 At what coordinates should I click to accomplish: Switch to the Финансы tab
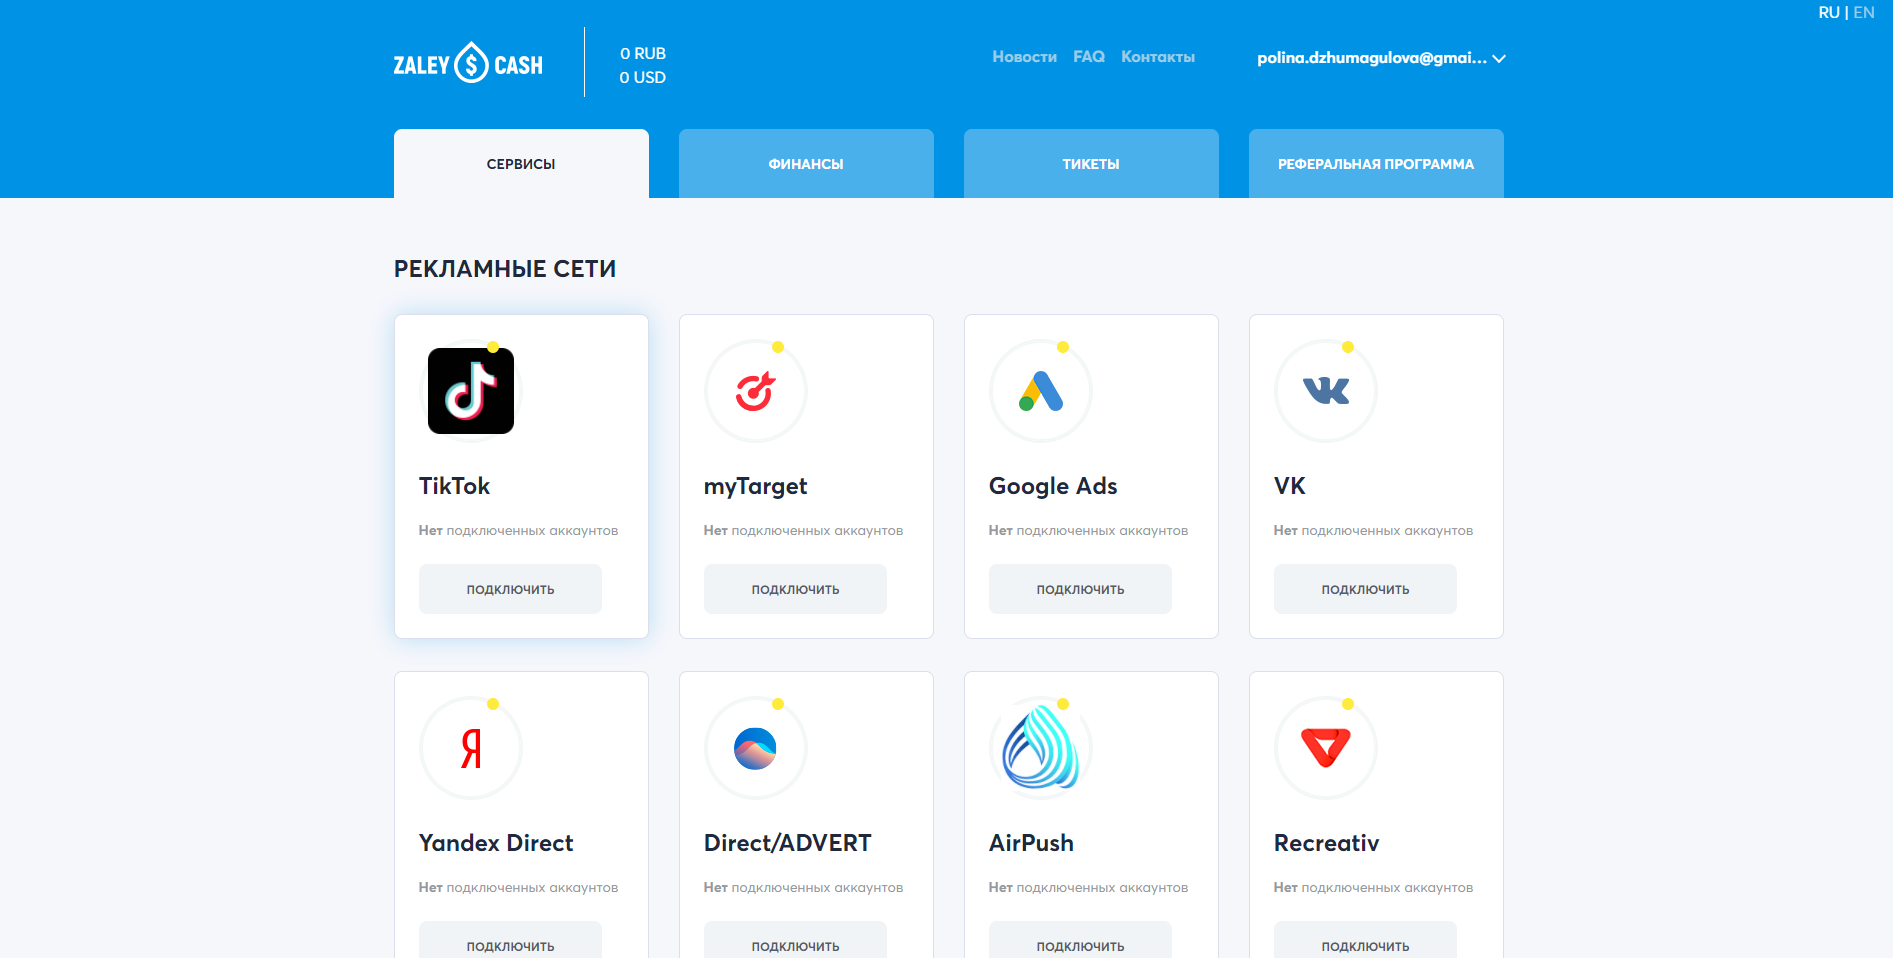coord(806,164)
